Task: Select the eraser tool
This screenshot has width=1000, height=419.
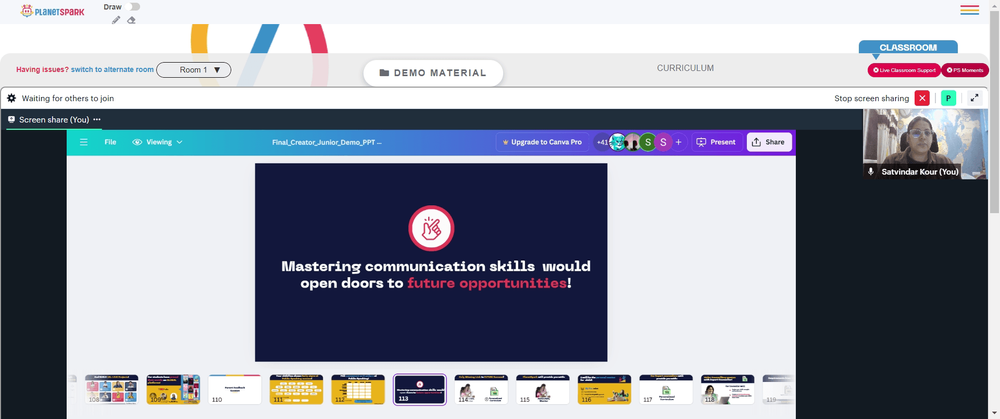Action: tap(131, 20)
